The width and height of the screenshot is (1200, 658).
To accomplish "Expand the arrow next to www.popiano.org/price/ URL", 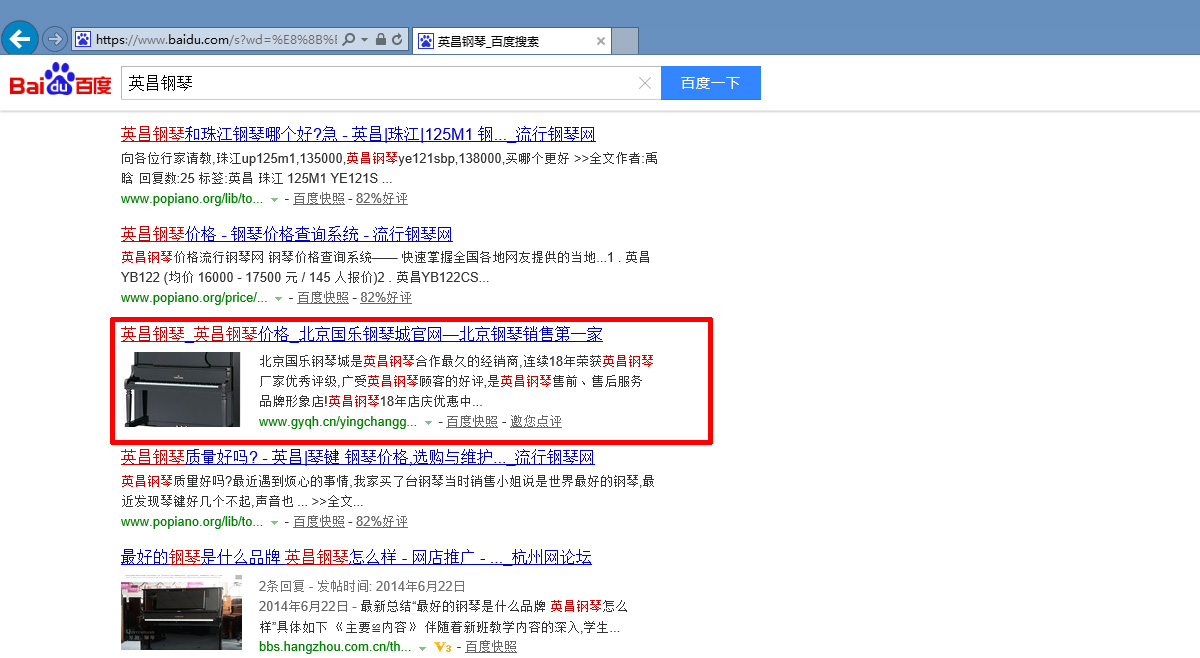I will pos(278,298).
